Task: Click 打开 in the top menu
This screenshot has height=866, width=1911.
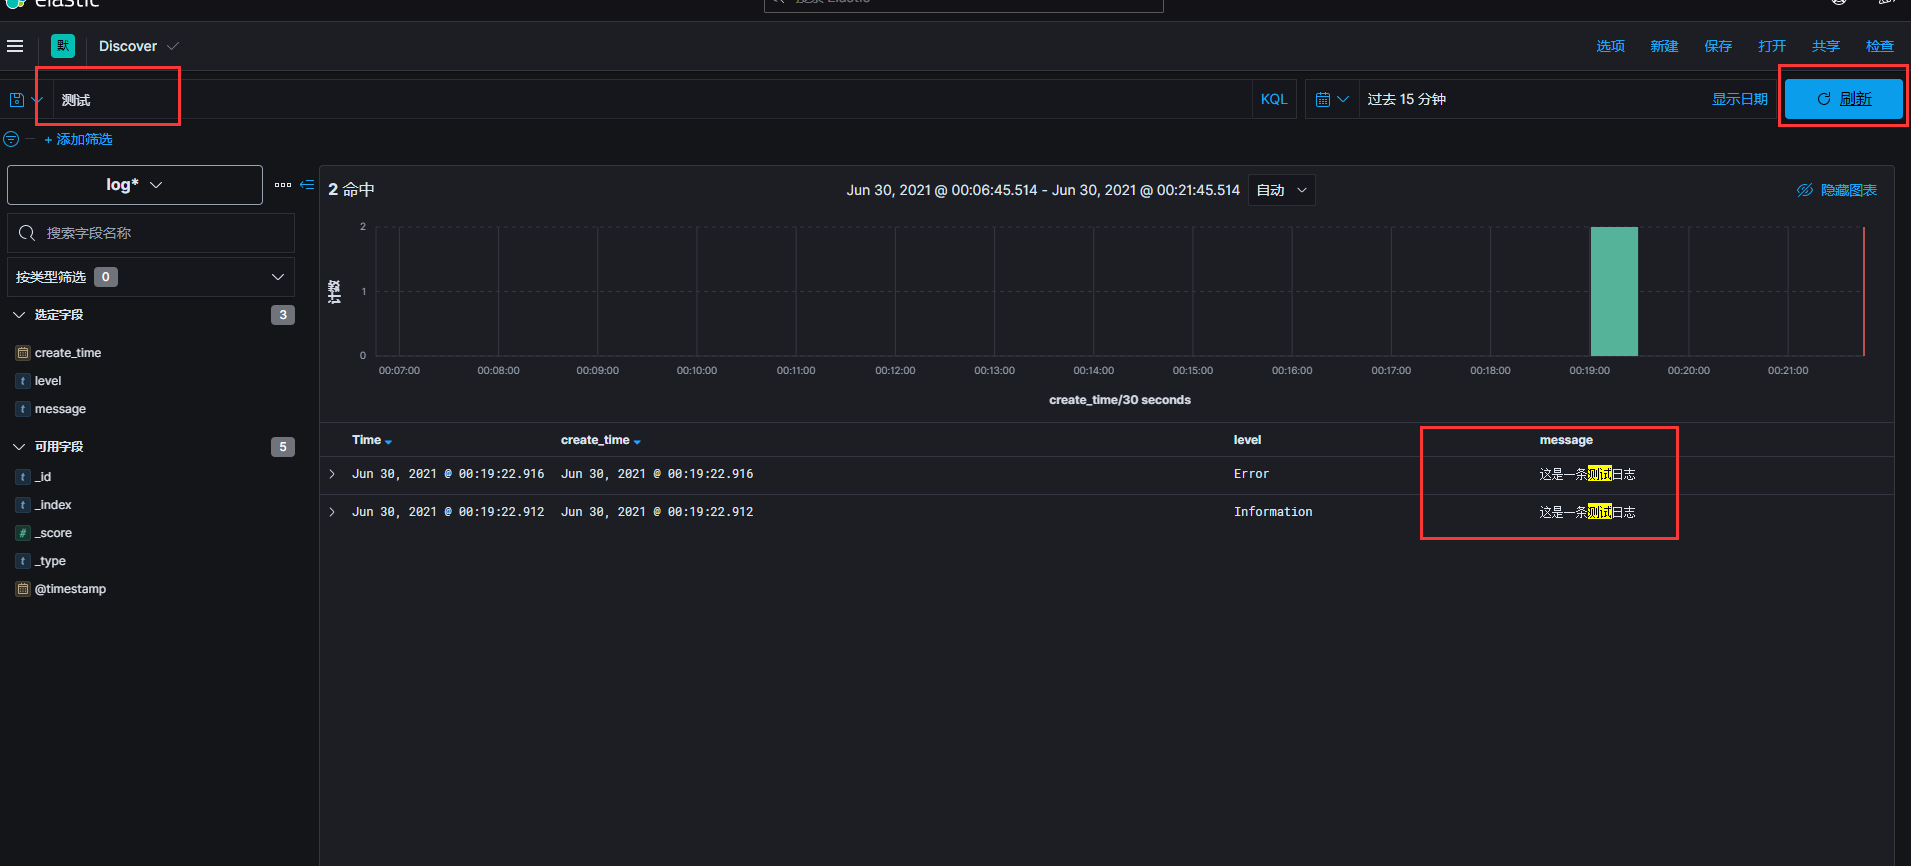Action: [1772, 46]
